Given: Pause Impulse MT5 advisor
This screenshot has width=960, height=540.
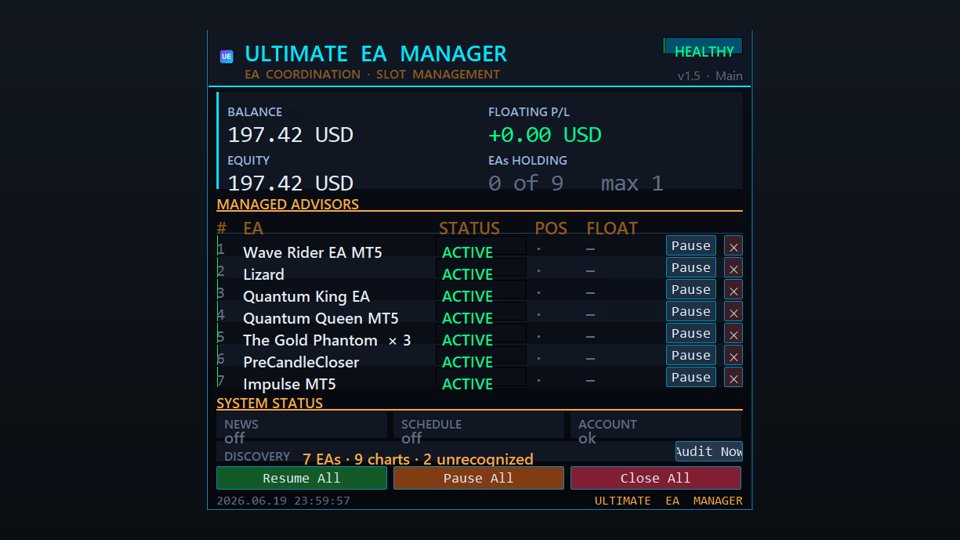Looking at the screenshot, I should tap(691, 377).
